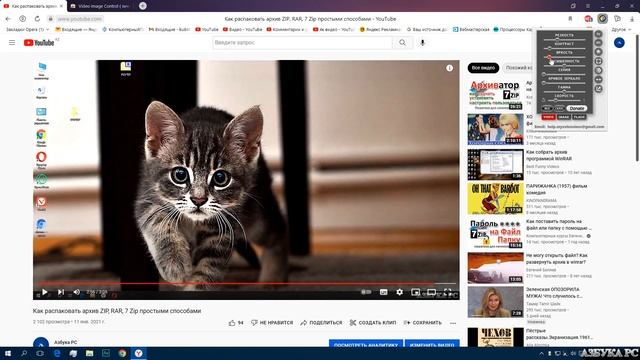
Task: Select the Похожий контент chip
Action: [518, 68]
